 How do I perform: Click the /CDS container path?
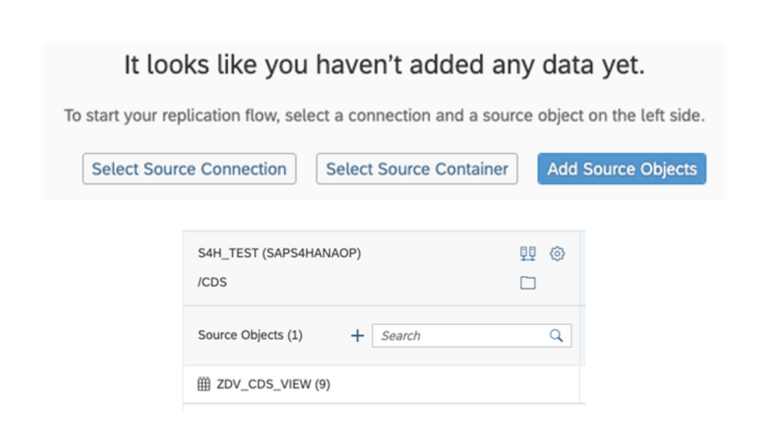coord(212,282)
